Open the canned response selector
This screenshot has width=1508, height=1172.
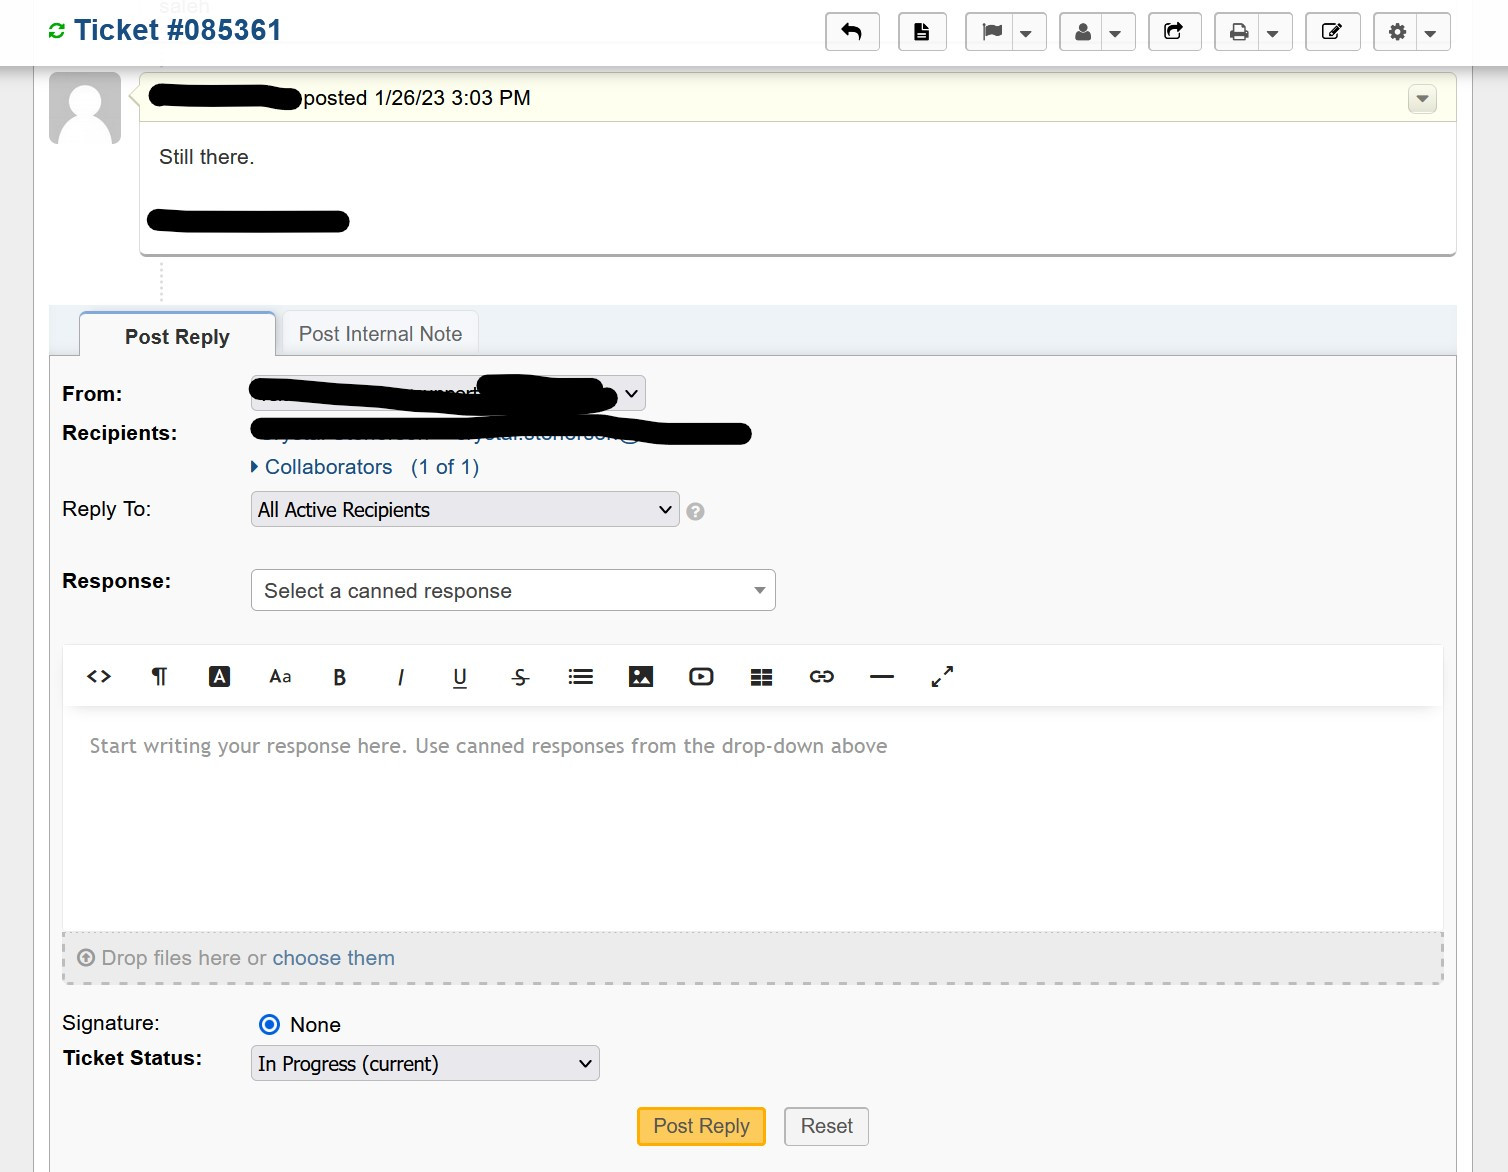(513, 591)
